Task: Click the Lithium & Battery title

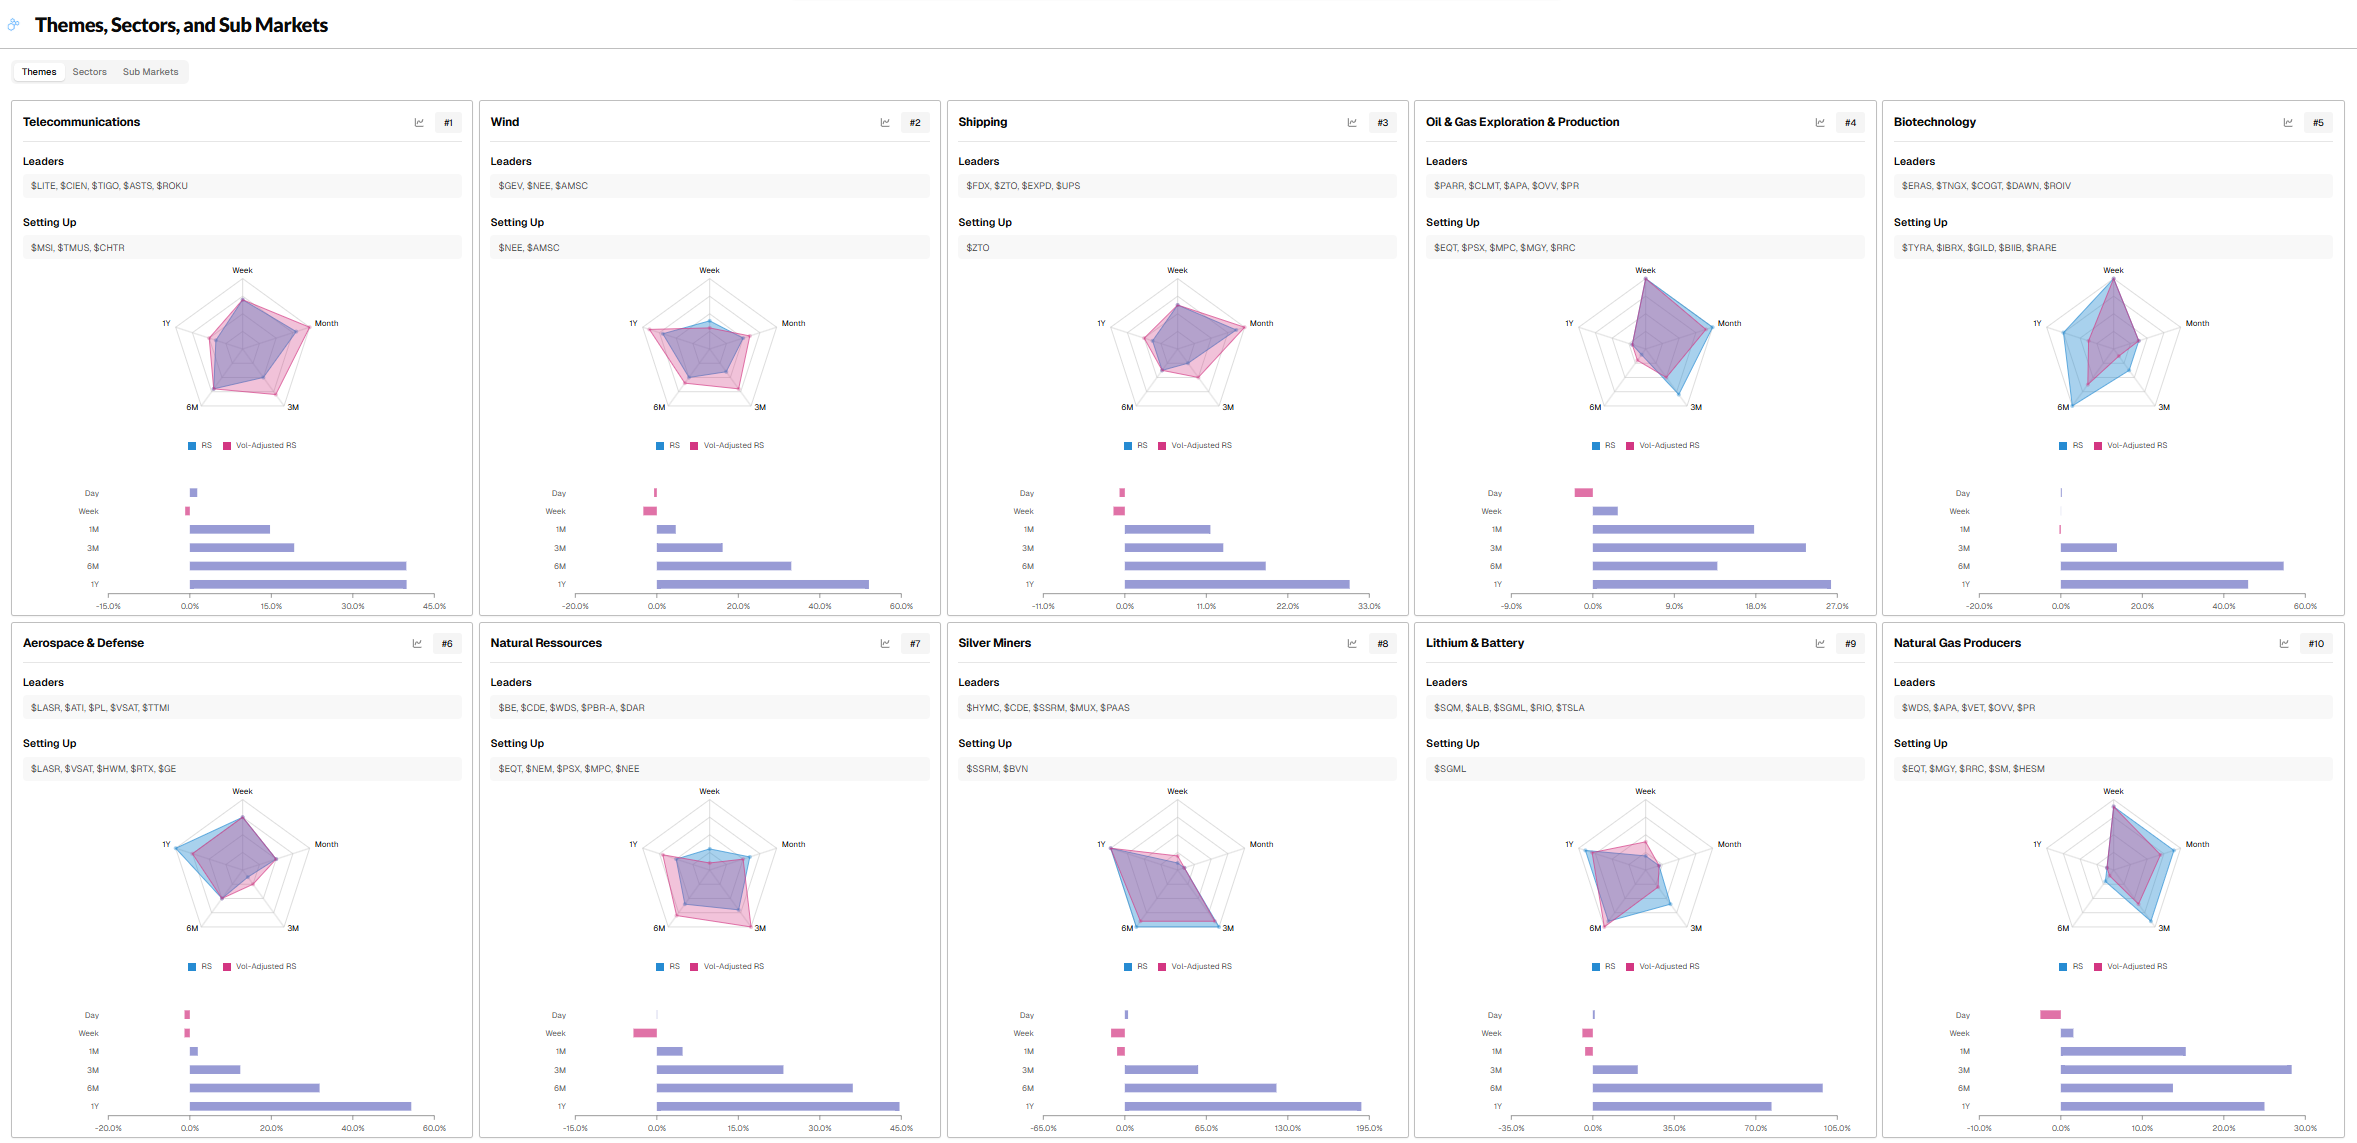Action: (x=1474, y=643)
